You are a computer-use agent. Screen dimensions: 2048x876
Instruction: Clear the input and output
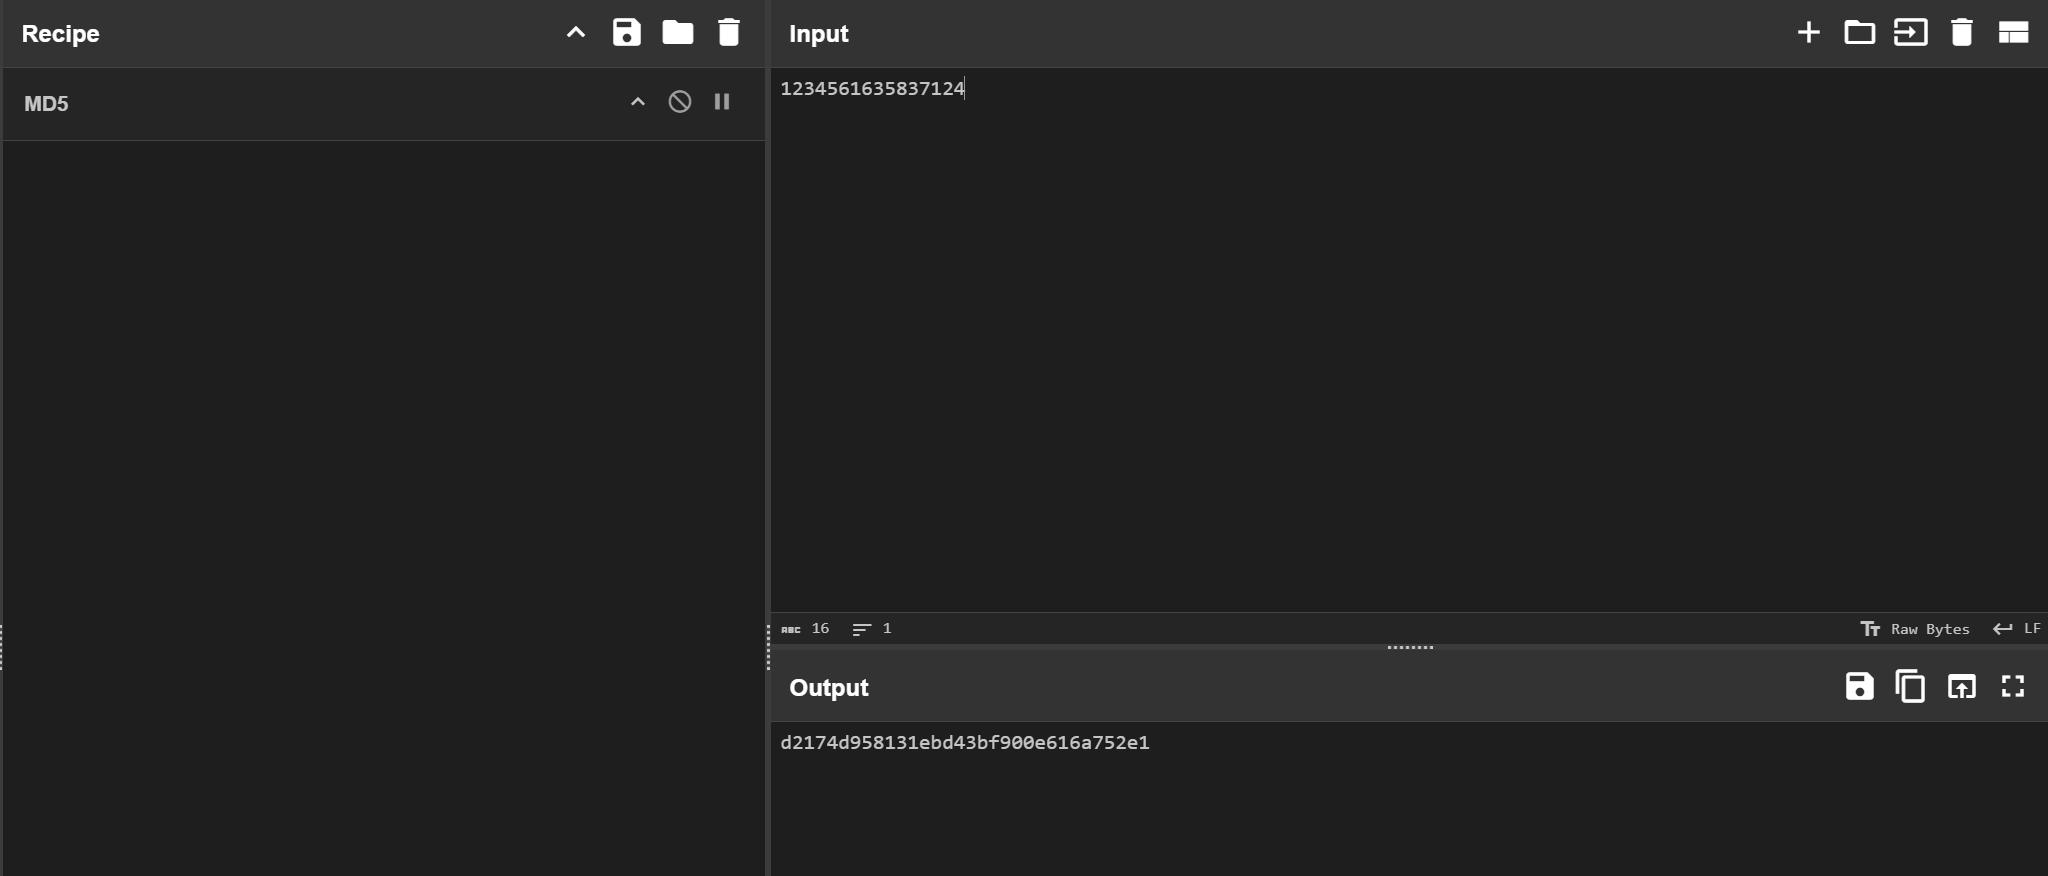tap(1962, 32)
